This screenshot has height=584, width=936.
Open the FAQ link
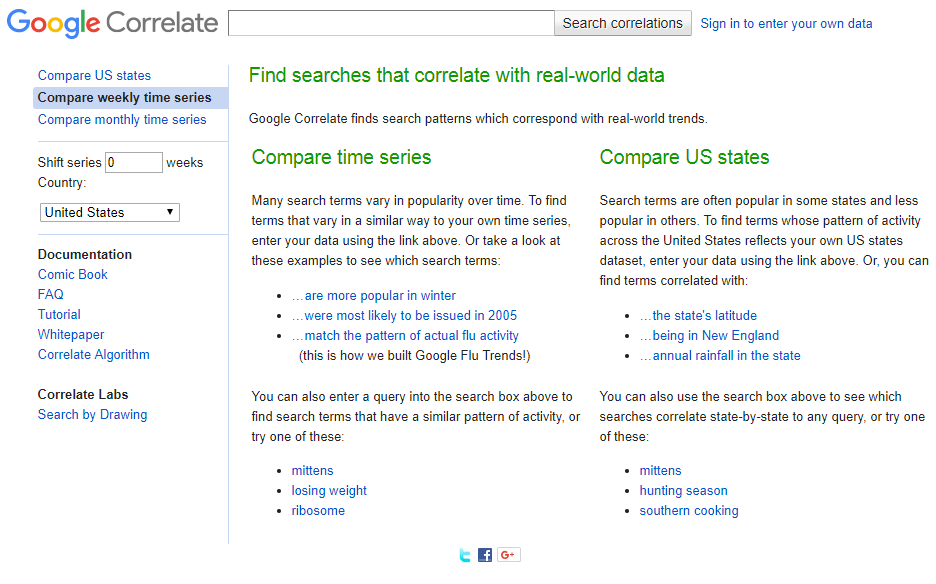coord(51,294)
